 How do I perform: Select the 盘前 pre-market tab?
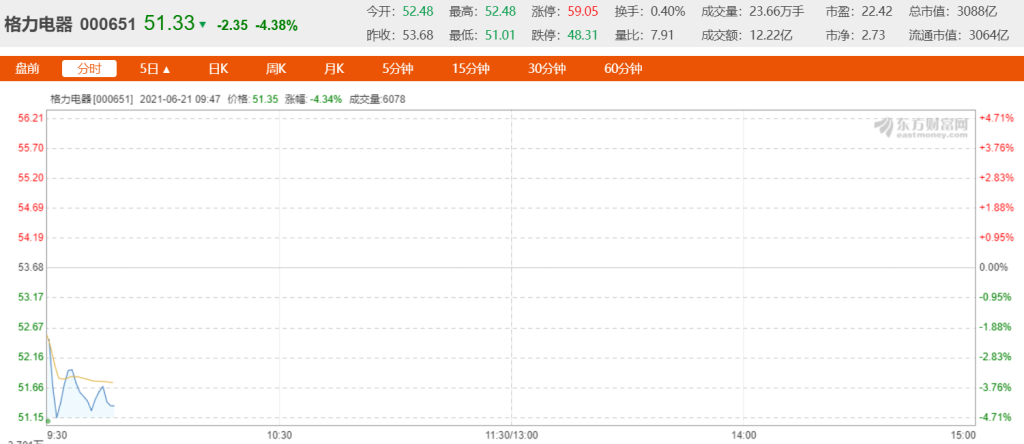27,69
